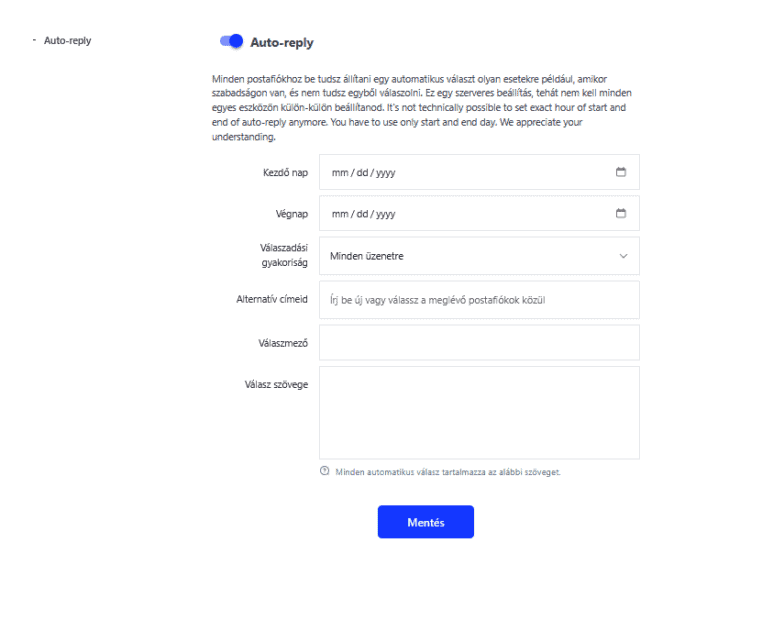
Task: Select the year segment of Kezdő nap
Action: click(386, 173)
